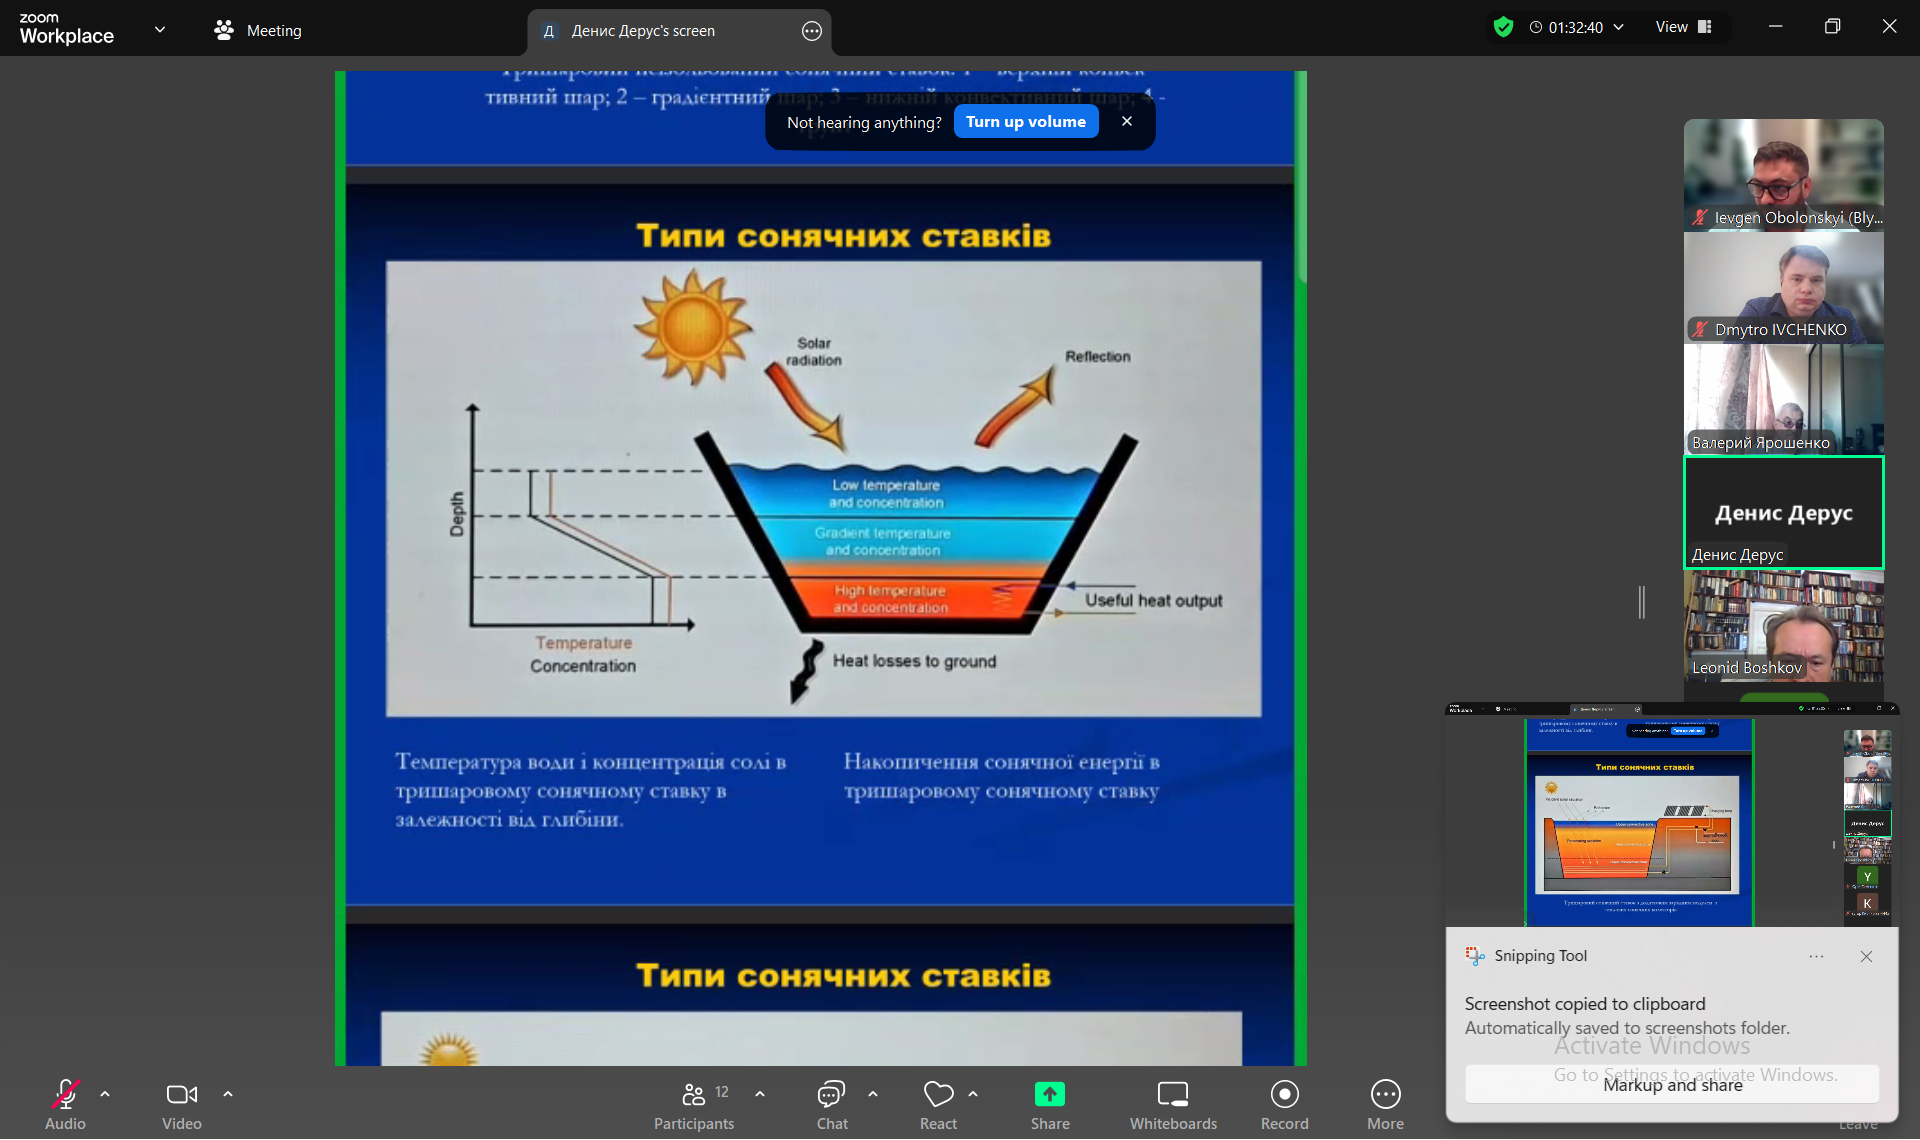
Task: Open the Meeting tab
Action: pyautogui.click(x=258, y=31)
